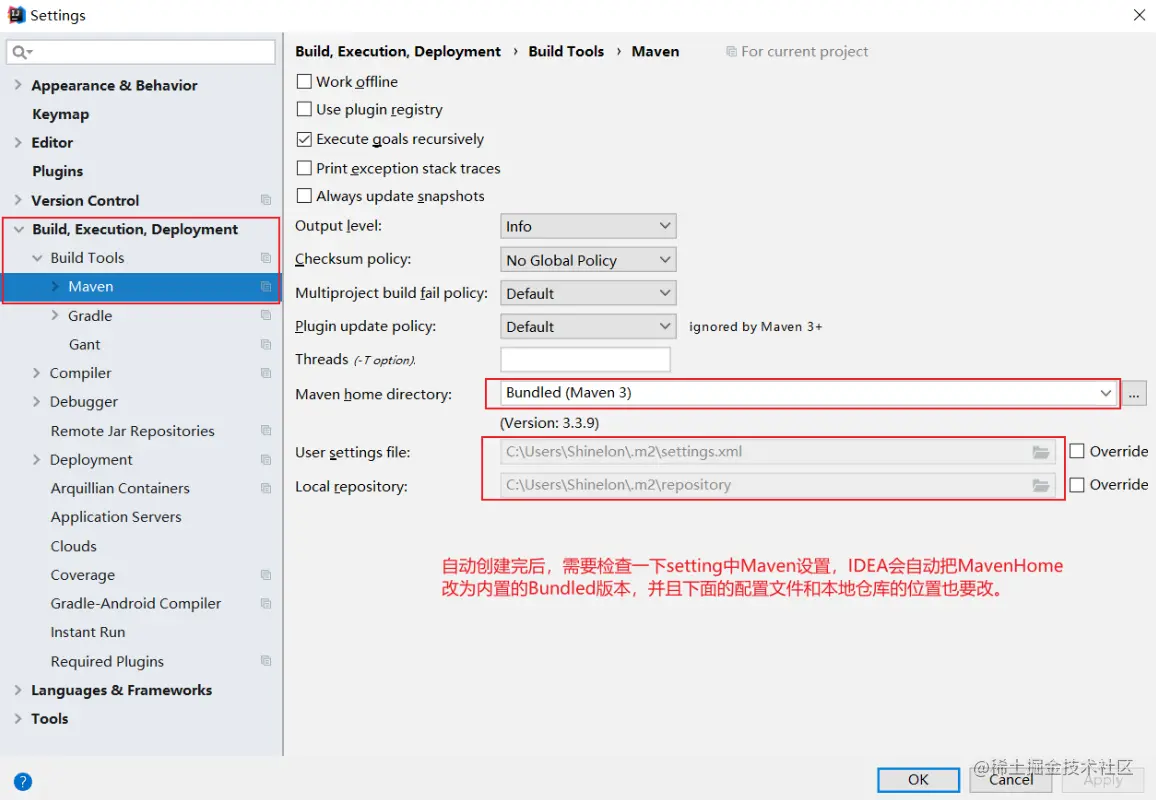Viewport: 1156px width, 800px height.
Task: Click project-level icon beside Remote Jar Repositories
Action: (x=266, y=431)
